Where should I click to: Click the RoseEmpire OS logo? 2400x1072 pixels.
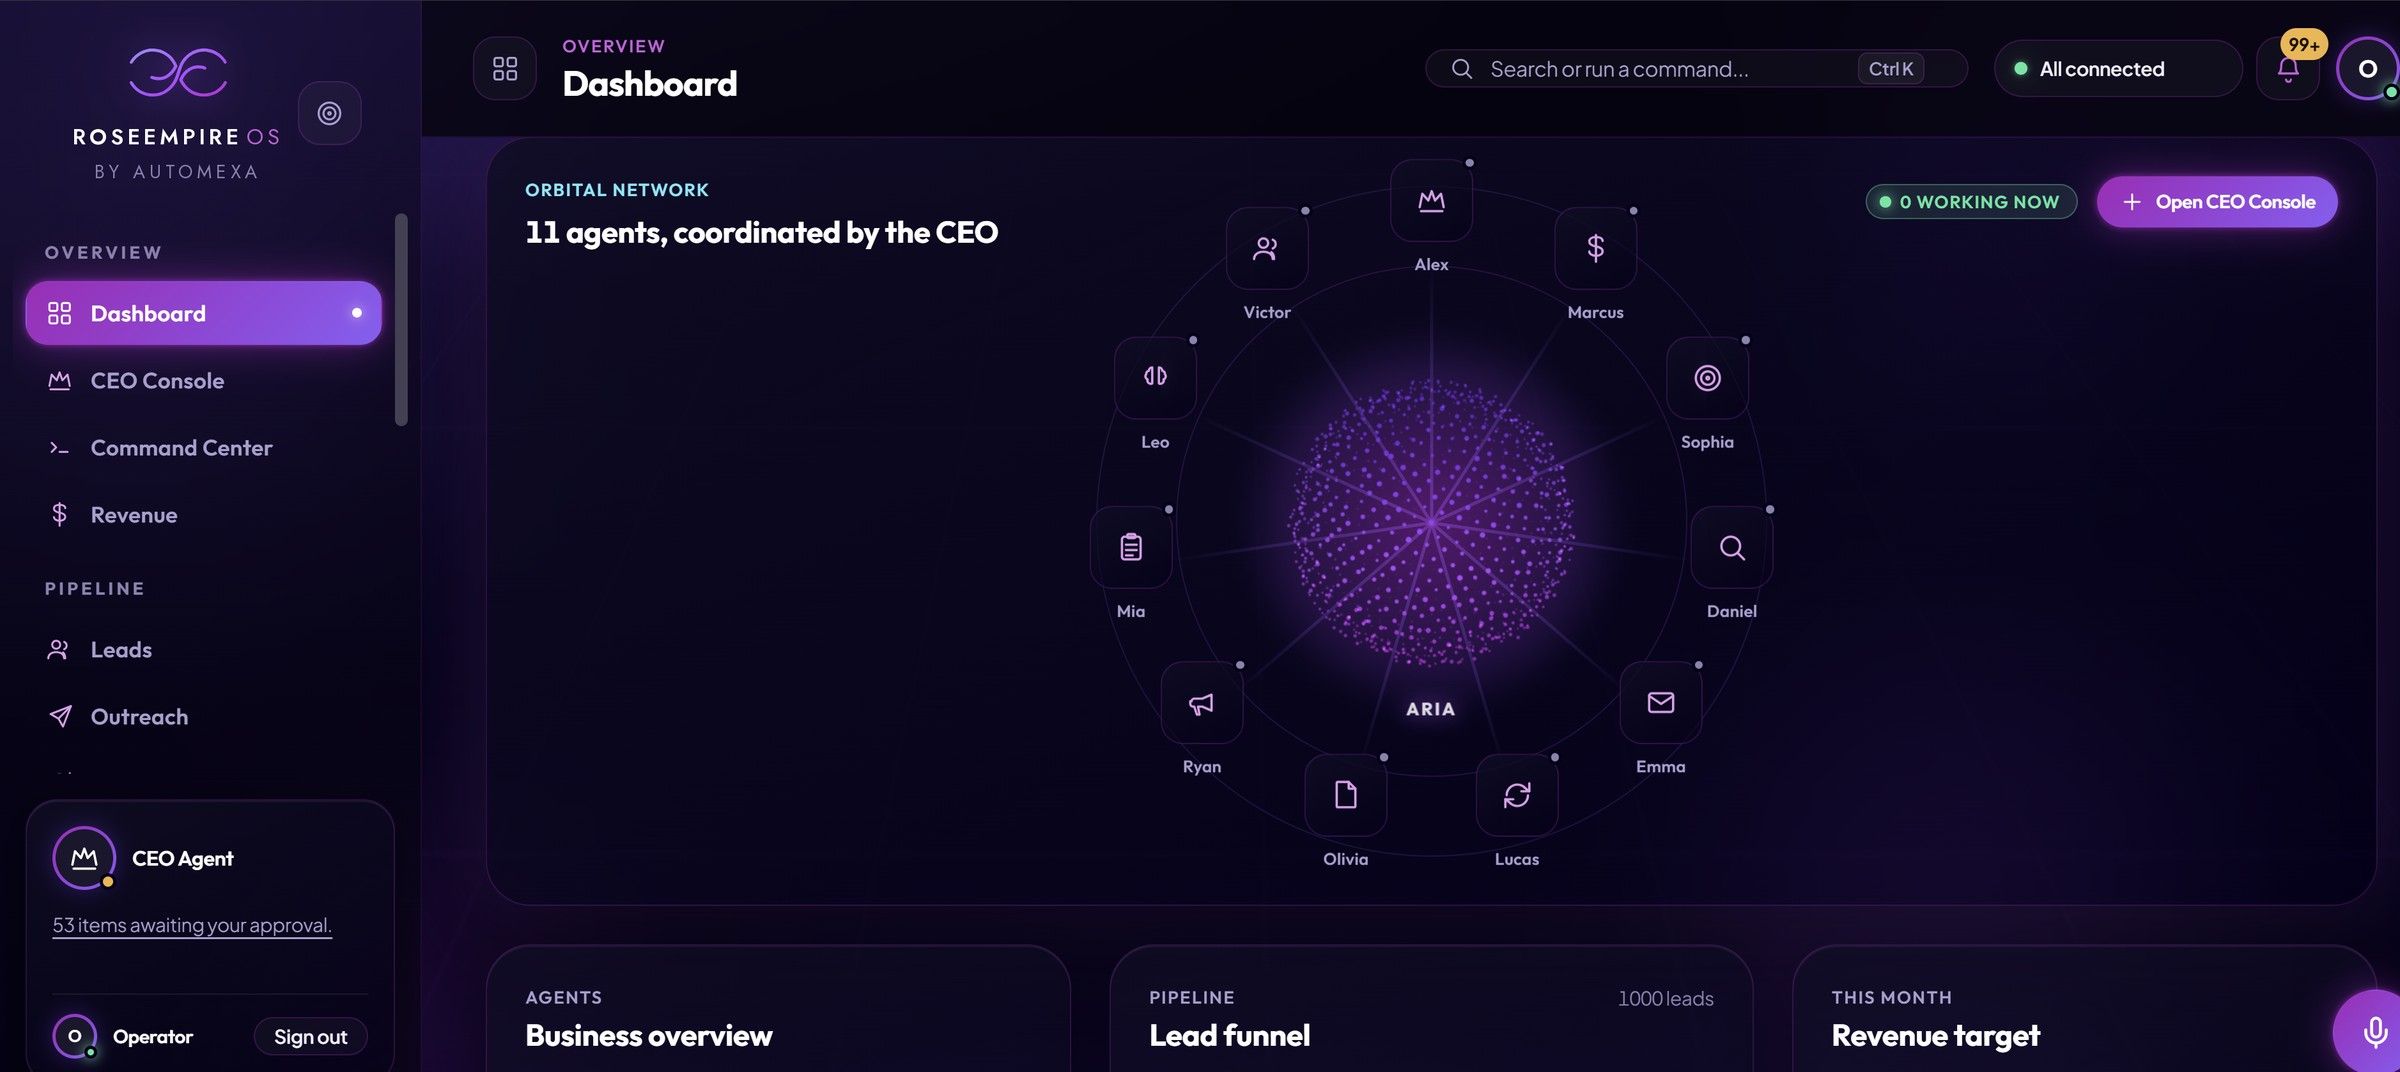pyautogui.click(x=177, y=113)
